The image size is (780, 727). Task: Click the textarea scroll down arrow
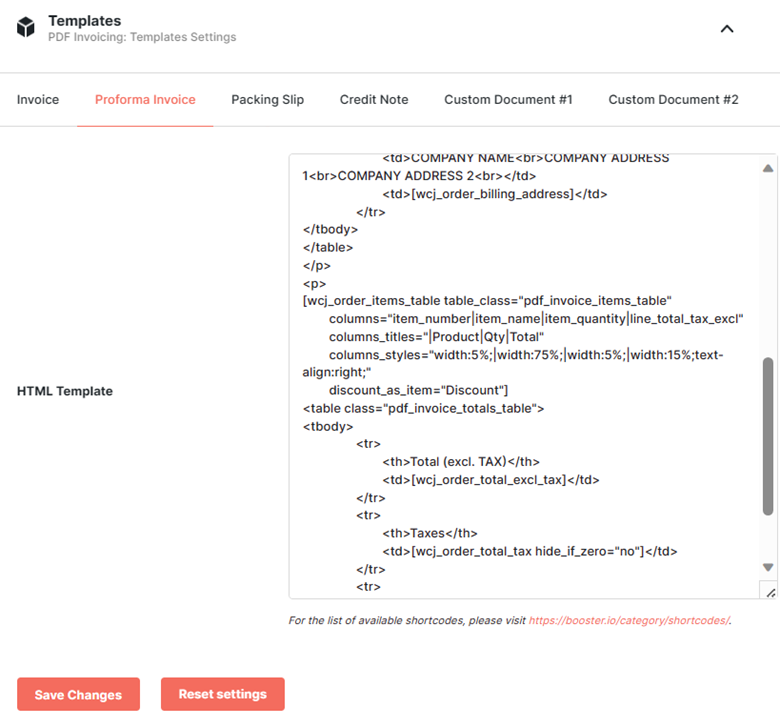click(x=768, y=567)
